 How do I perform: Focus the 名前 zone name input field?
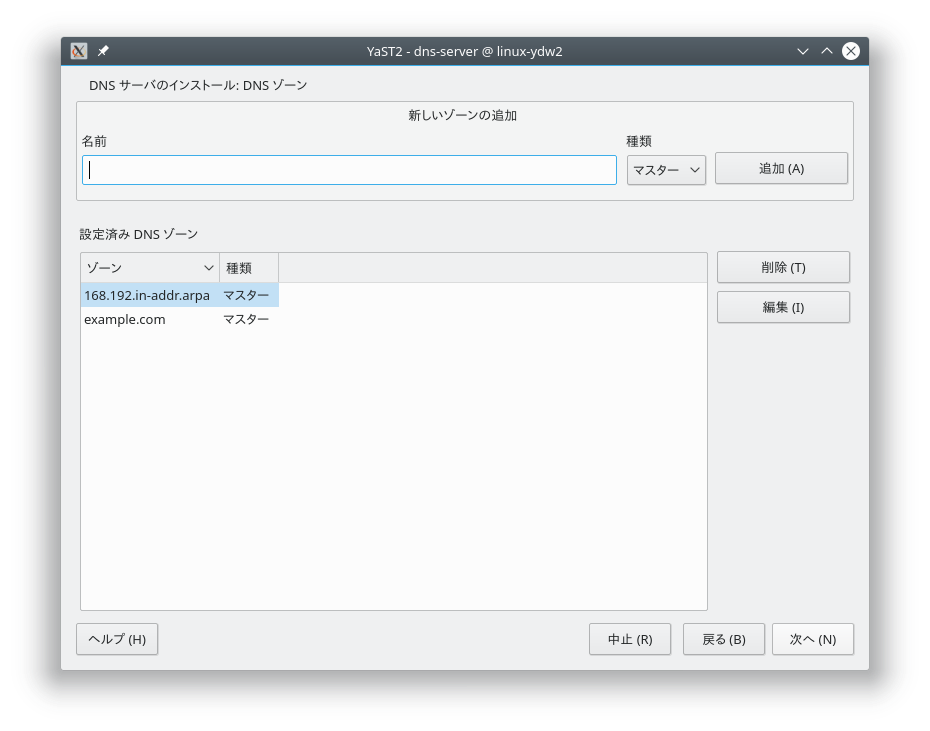tap(349, 170)
